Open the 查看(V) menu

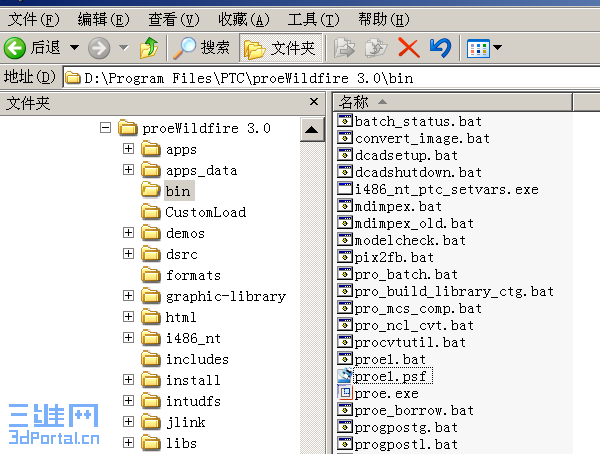click(x=174, y=19)
